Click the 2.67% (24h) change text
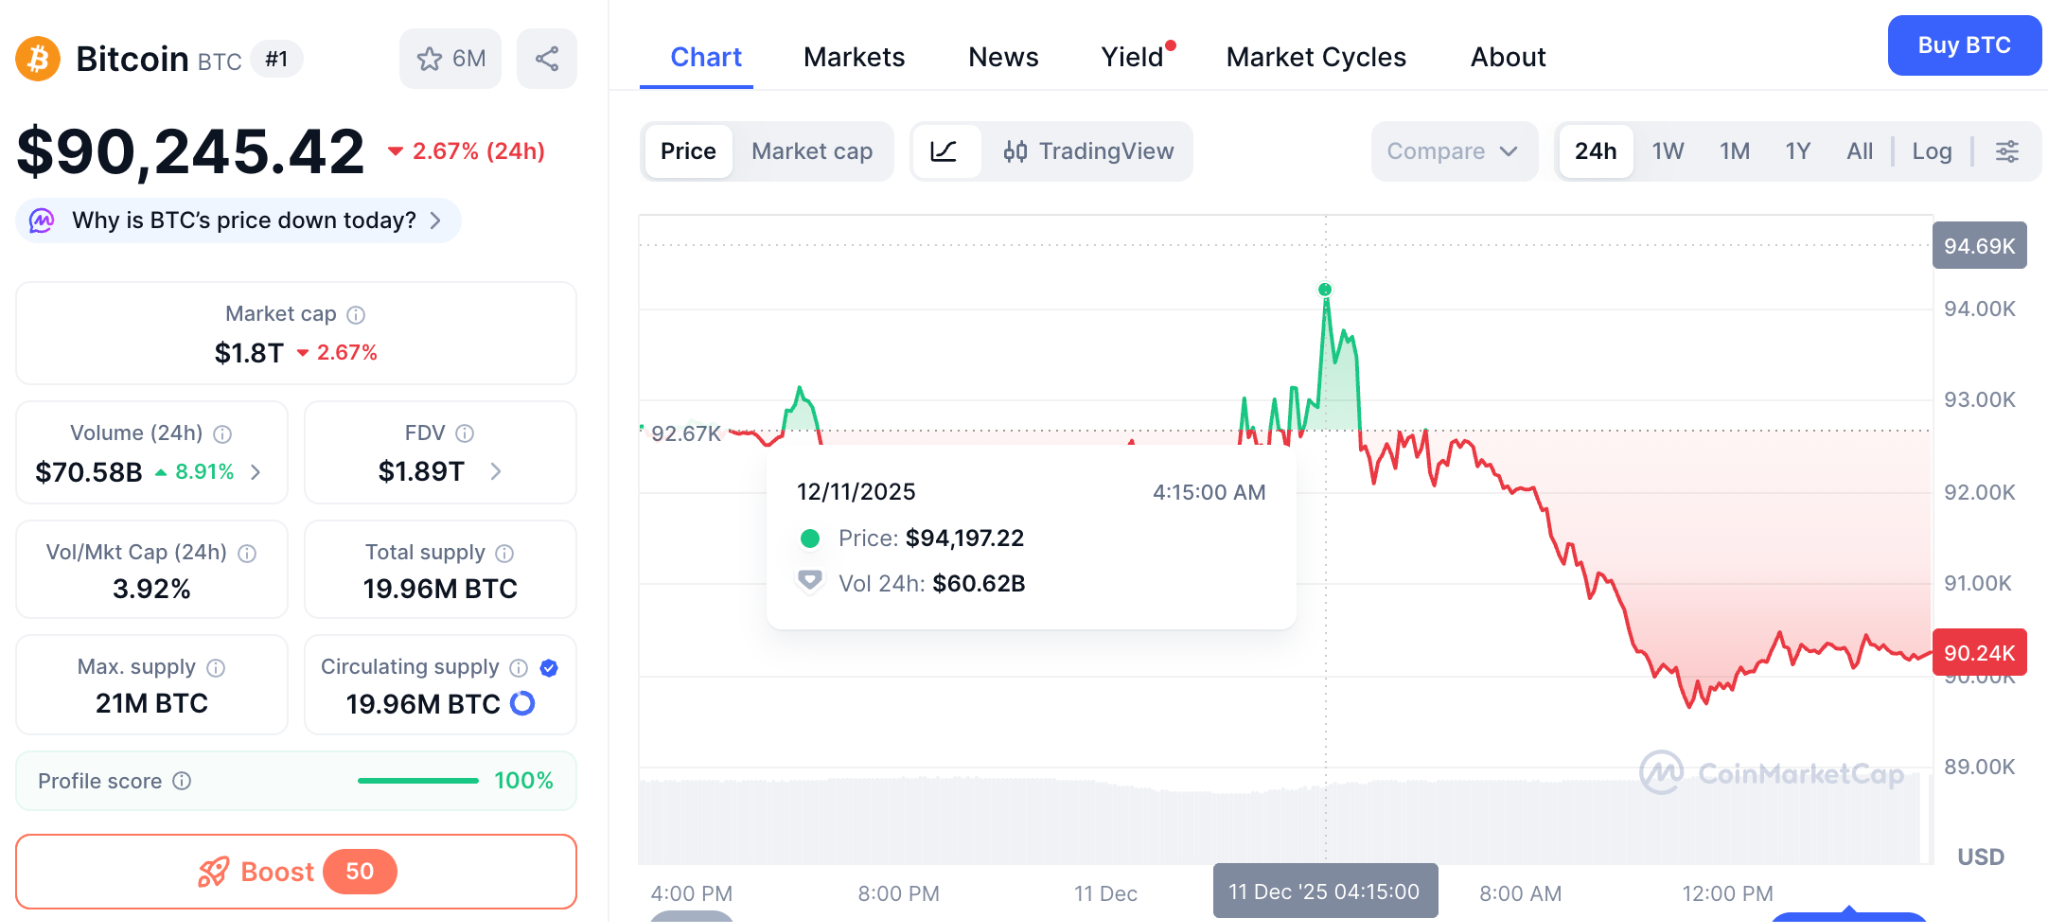Image resolution: width=2048 pixels, height=922 pixels. pos(467,151)
